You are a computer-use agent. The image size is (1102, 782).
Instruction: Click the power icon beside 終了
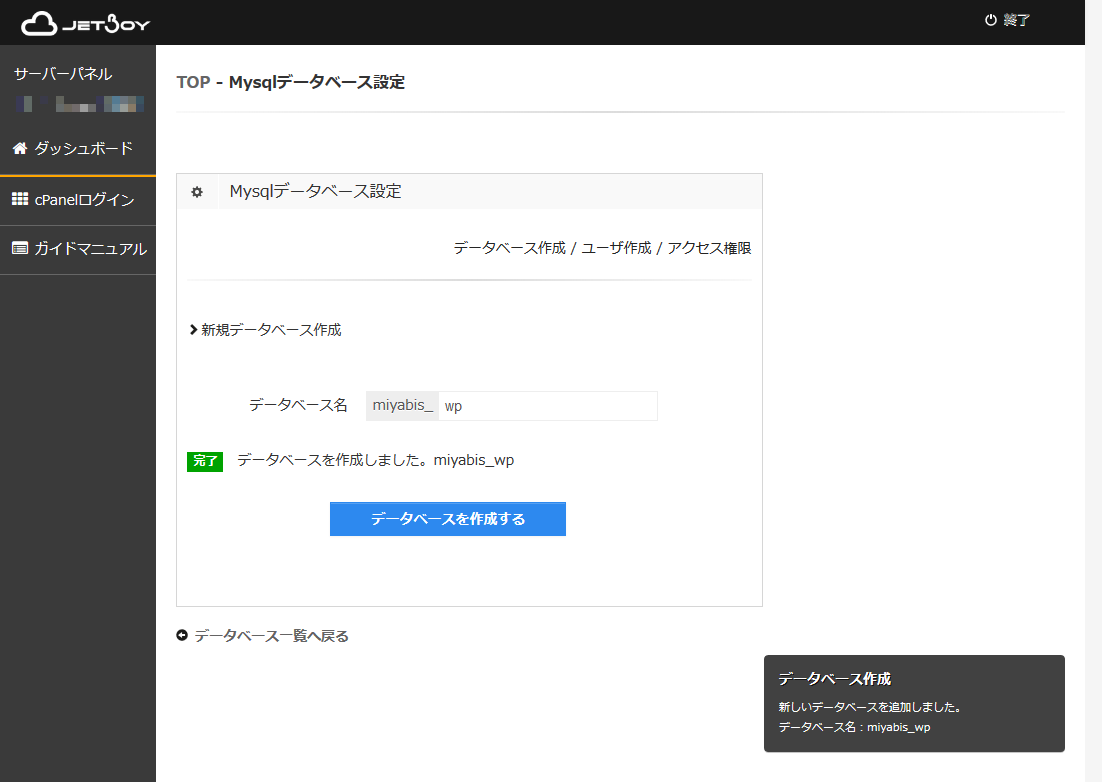click(990, 20)
